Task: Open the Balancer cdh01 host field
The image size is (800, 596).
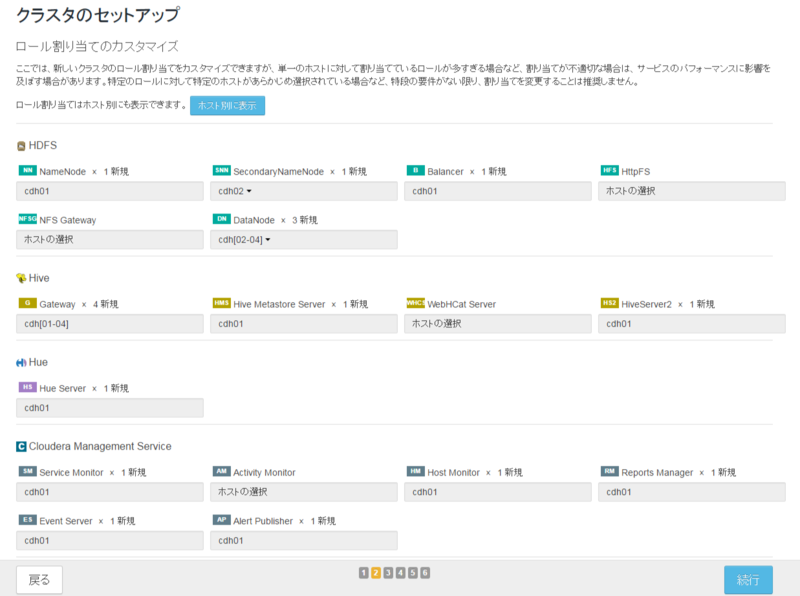Action: coord(497,191)
